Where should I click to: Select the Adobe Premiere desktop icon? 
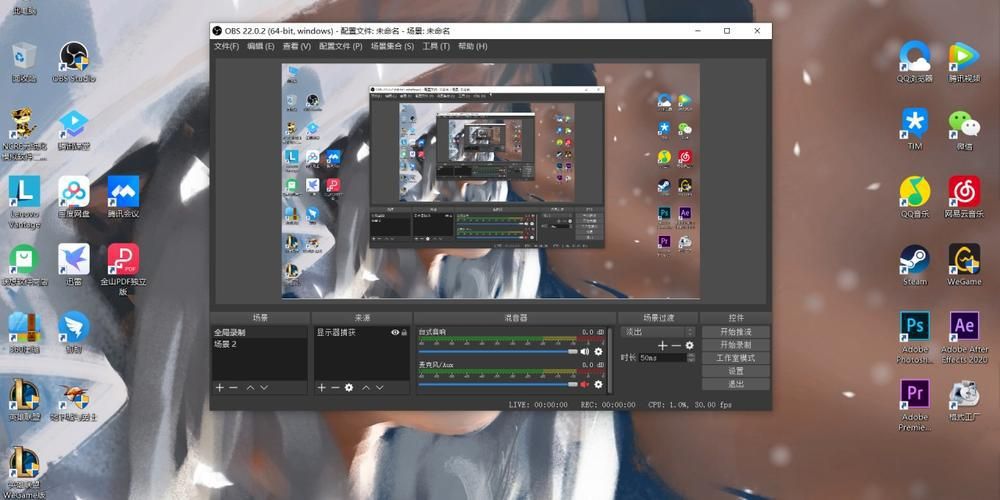point(915,406)
